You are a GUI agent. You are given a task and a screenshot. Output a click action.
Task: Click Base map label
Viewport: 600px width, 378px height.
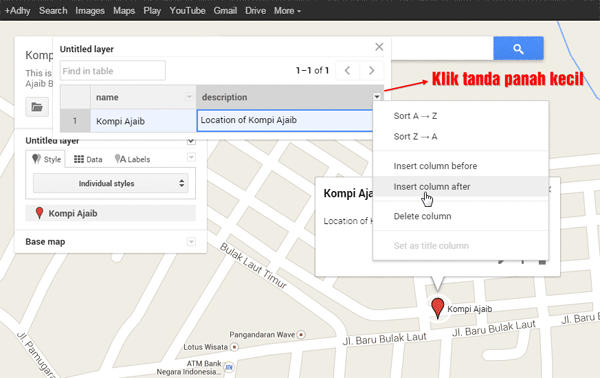45,242
